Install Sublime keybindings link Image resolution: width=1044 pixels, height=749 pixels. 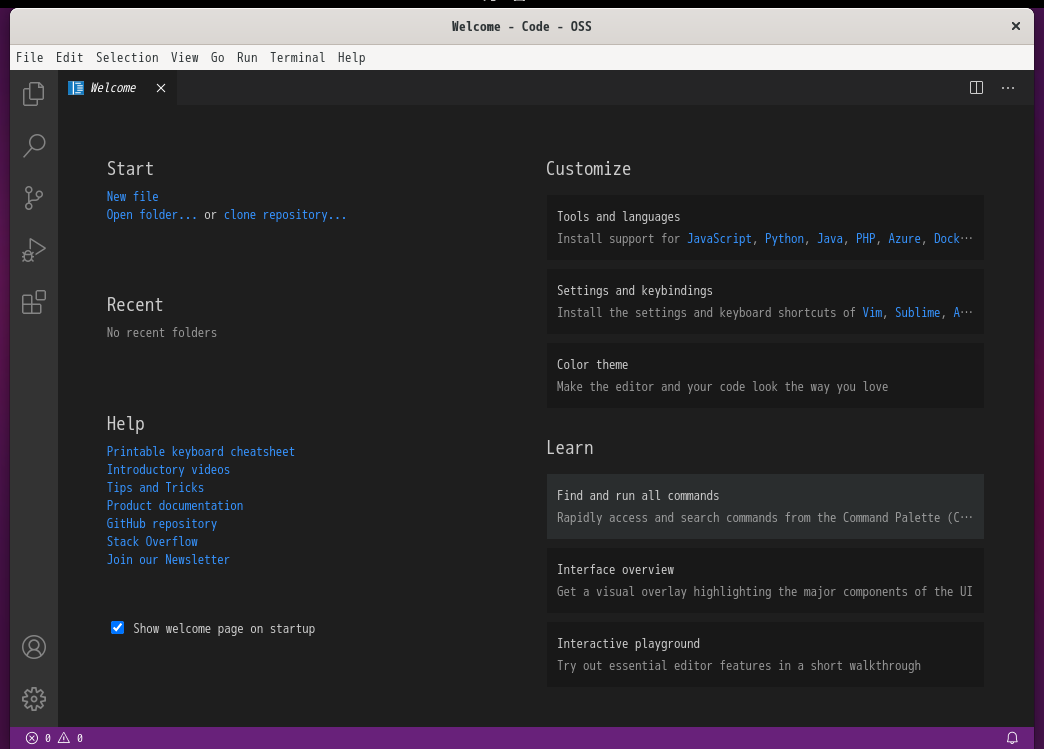click(917, 312)
